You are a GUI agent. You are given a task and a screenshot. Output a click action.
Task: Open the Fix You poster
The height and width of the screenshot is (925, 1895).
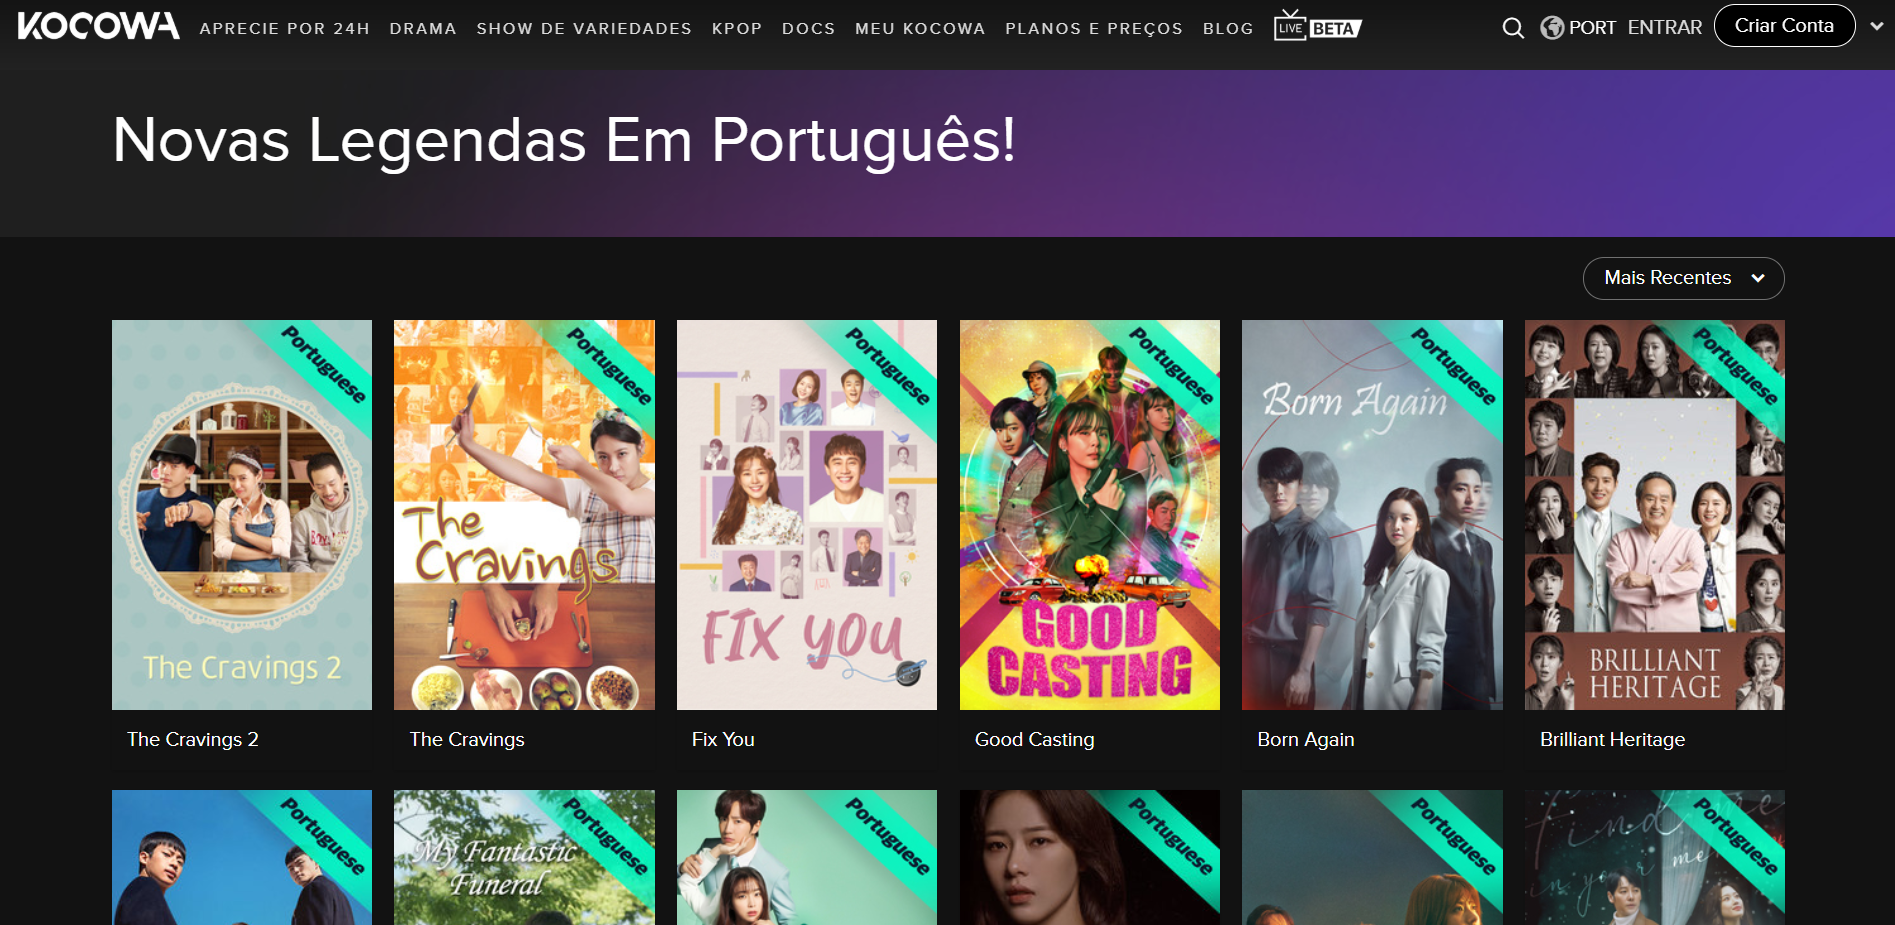(807, 515)
